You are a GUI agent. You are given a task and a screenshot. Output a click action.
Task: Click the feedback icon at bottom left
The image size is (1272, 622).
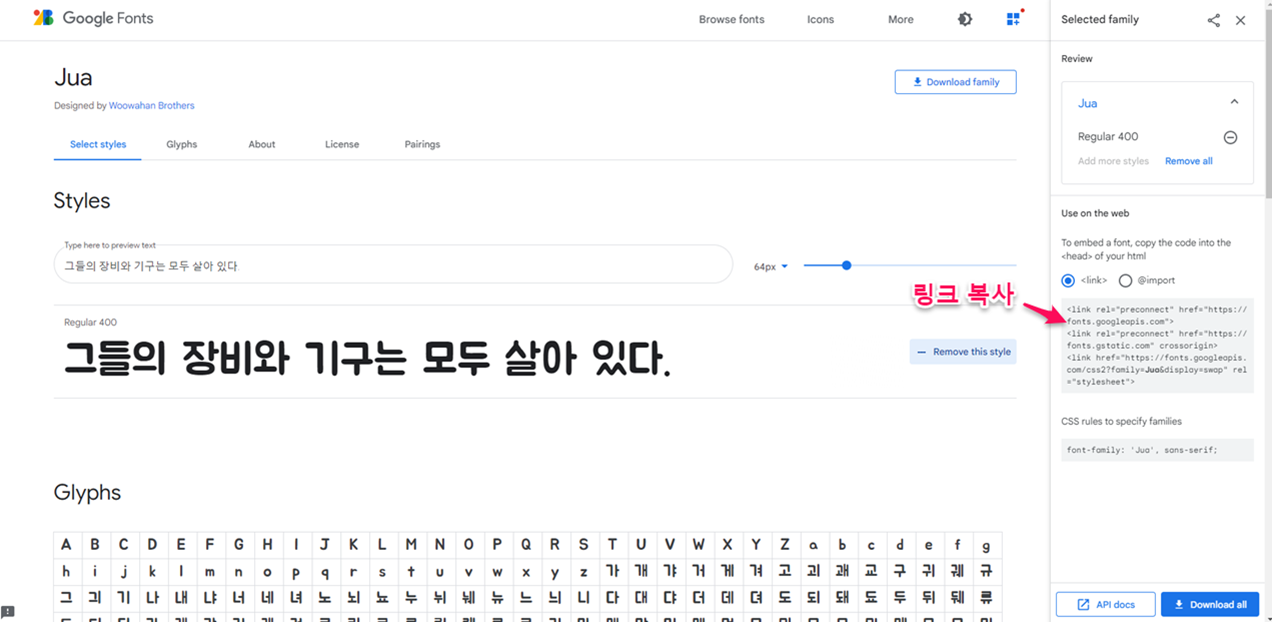coord(8,612)
